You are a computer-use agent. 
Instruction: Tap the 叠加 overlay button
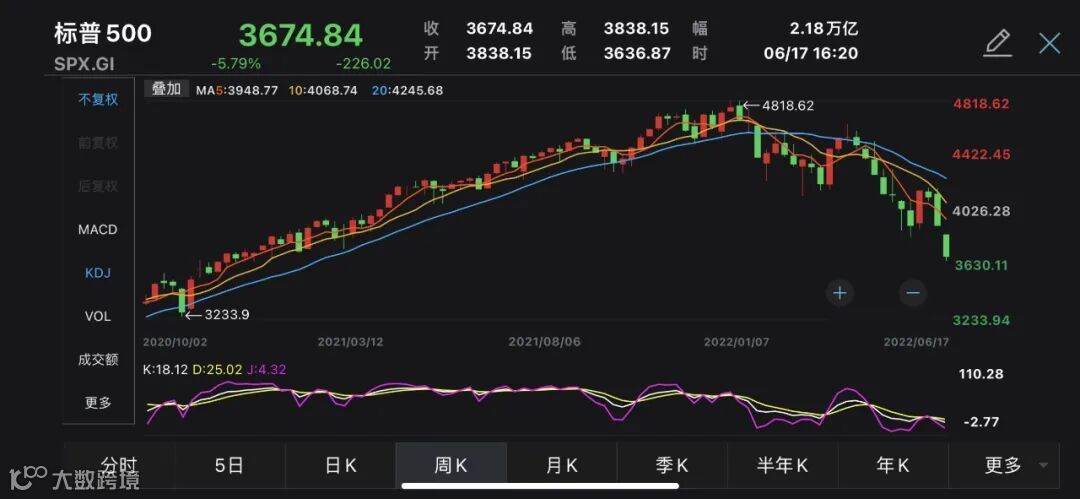pos(166,89)
